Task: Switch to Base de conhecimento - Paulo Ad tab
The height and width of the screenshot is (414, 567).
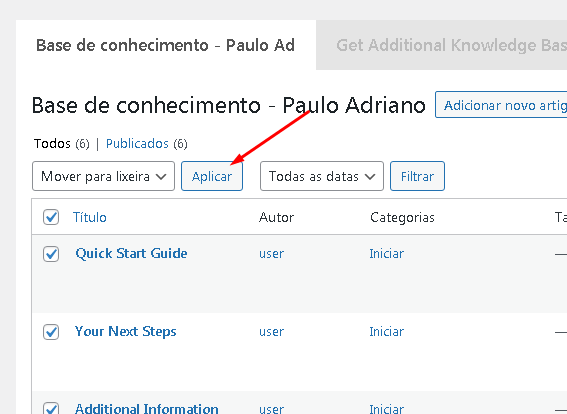Action: point(166,45)
